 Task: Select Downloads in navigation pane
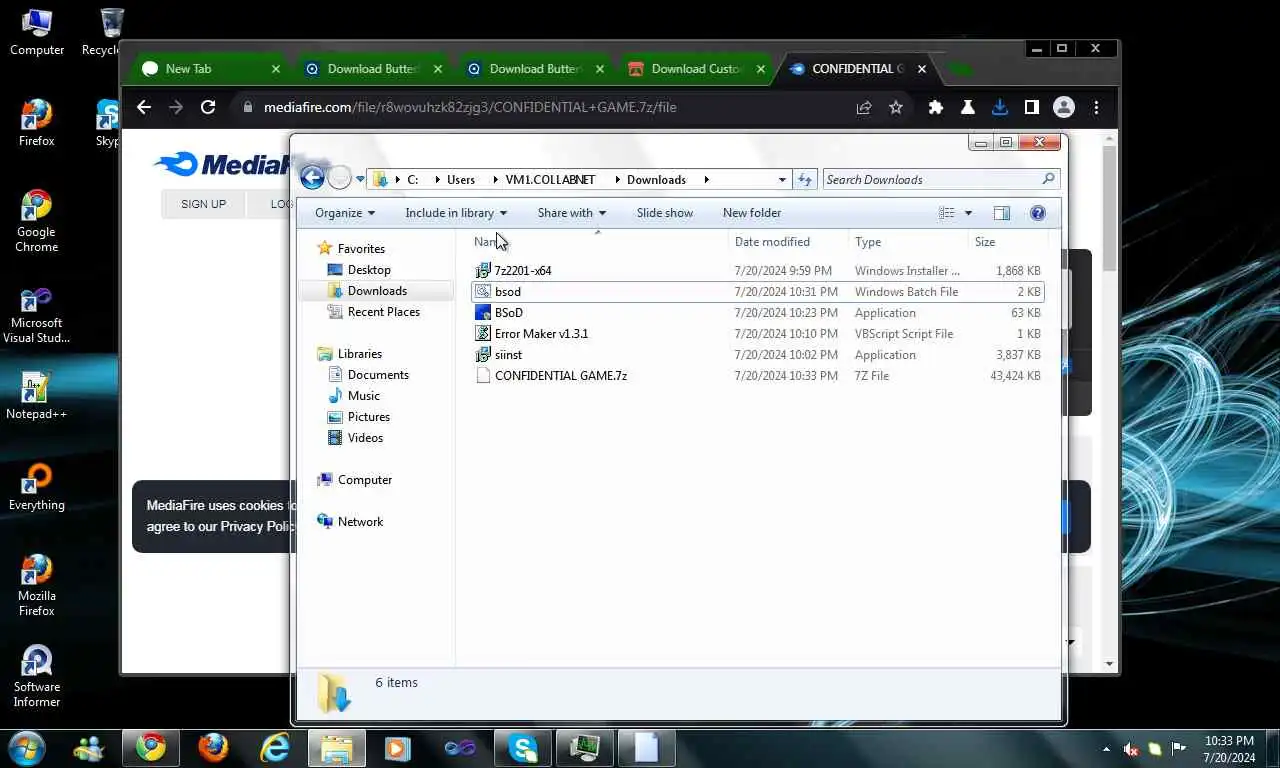coord(377,291)
